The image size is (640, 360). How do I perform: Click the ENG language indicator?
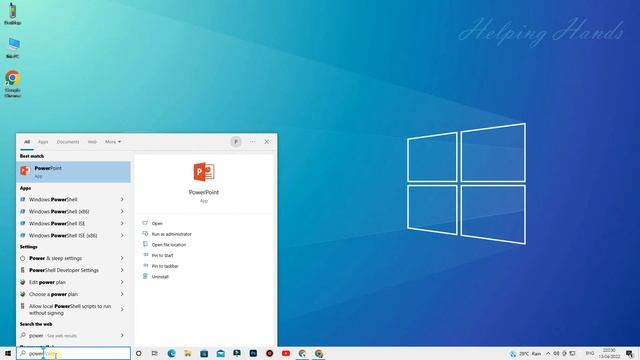tap(590, 353)
